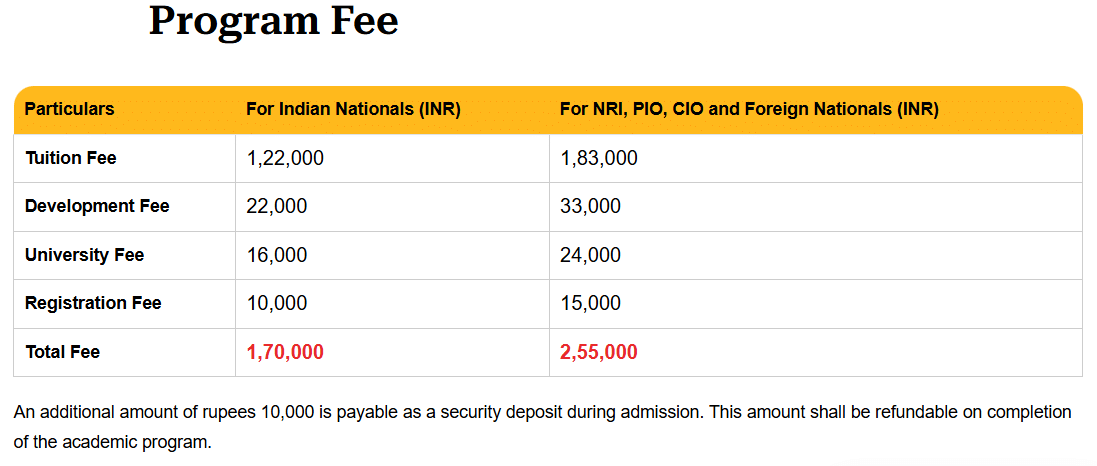The width and height of the screenshot is (1097, 466).
Task: Select the University Fee row label
Action: point(84,255)
